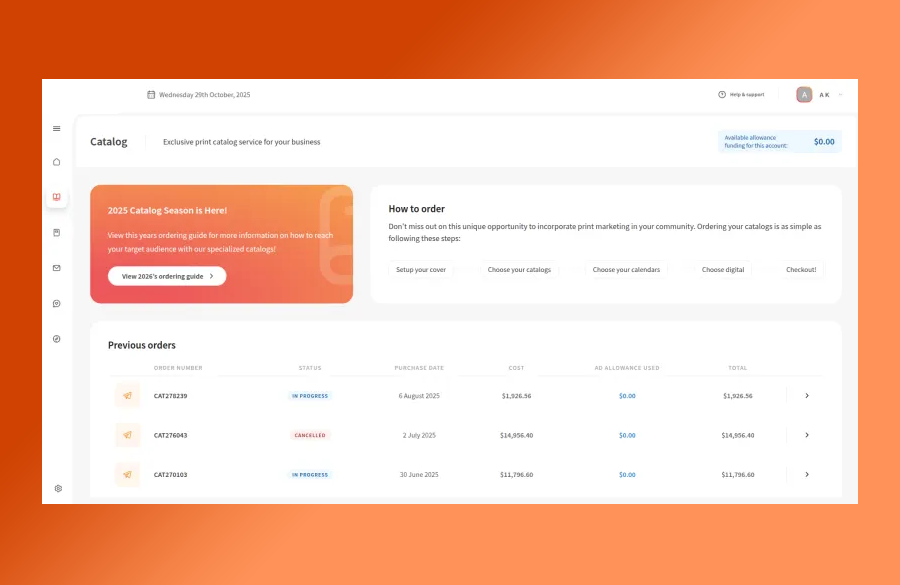Screen dimensions: 900x585
Task: Expand details for order CAT276043
Action: pos(806,435)
